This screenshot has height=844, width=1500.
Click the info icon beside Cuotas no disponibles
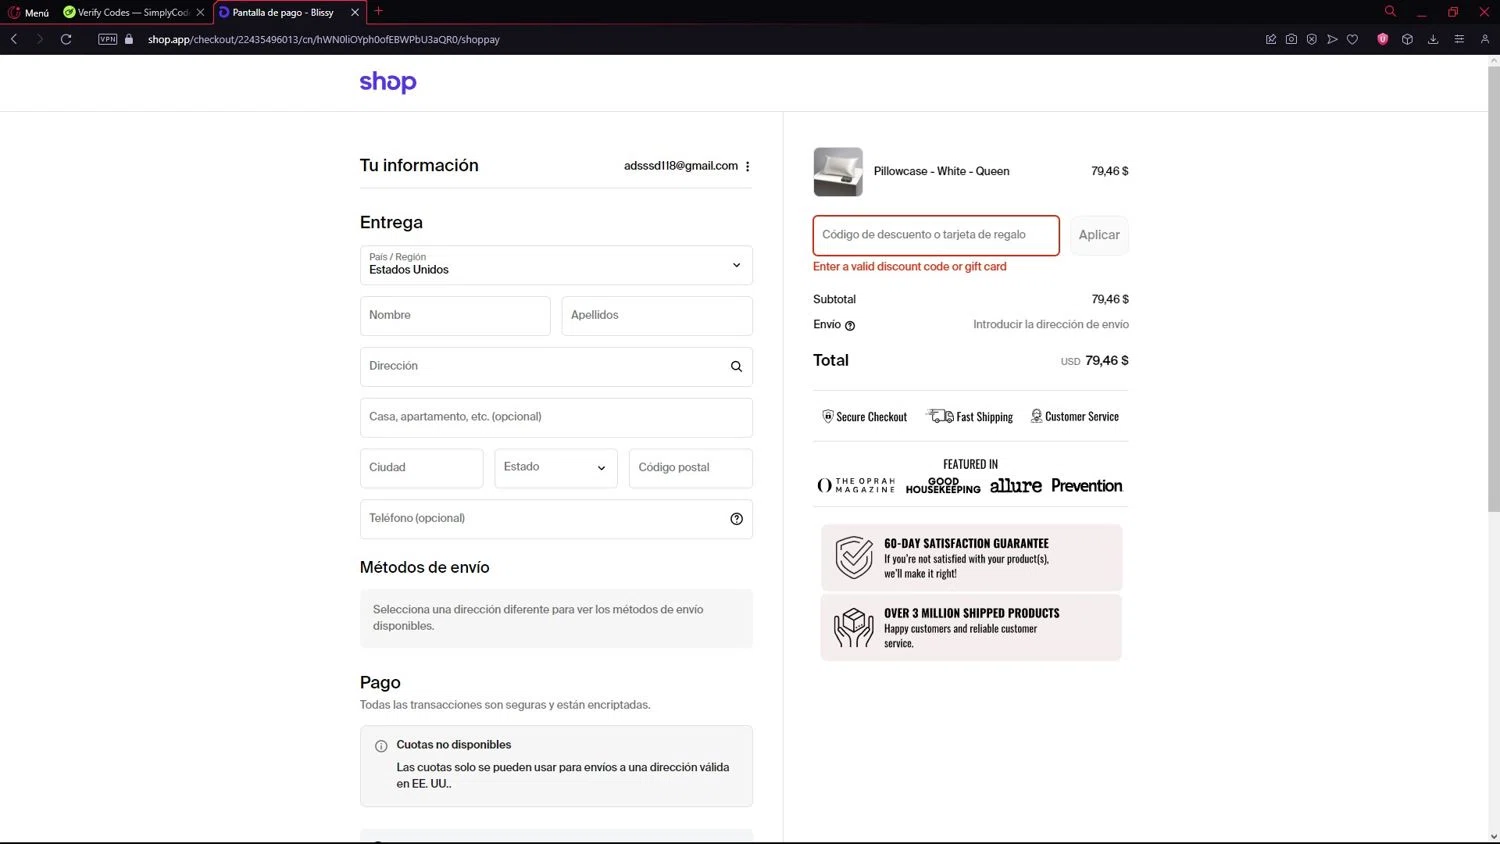[381, 746]
